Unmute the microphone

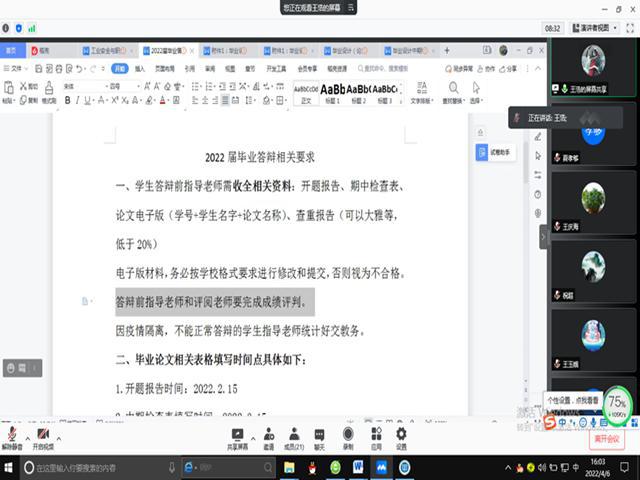tap(14, 438)
